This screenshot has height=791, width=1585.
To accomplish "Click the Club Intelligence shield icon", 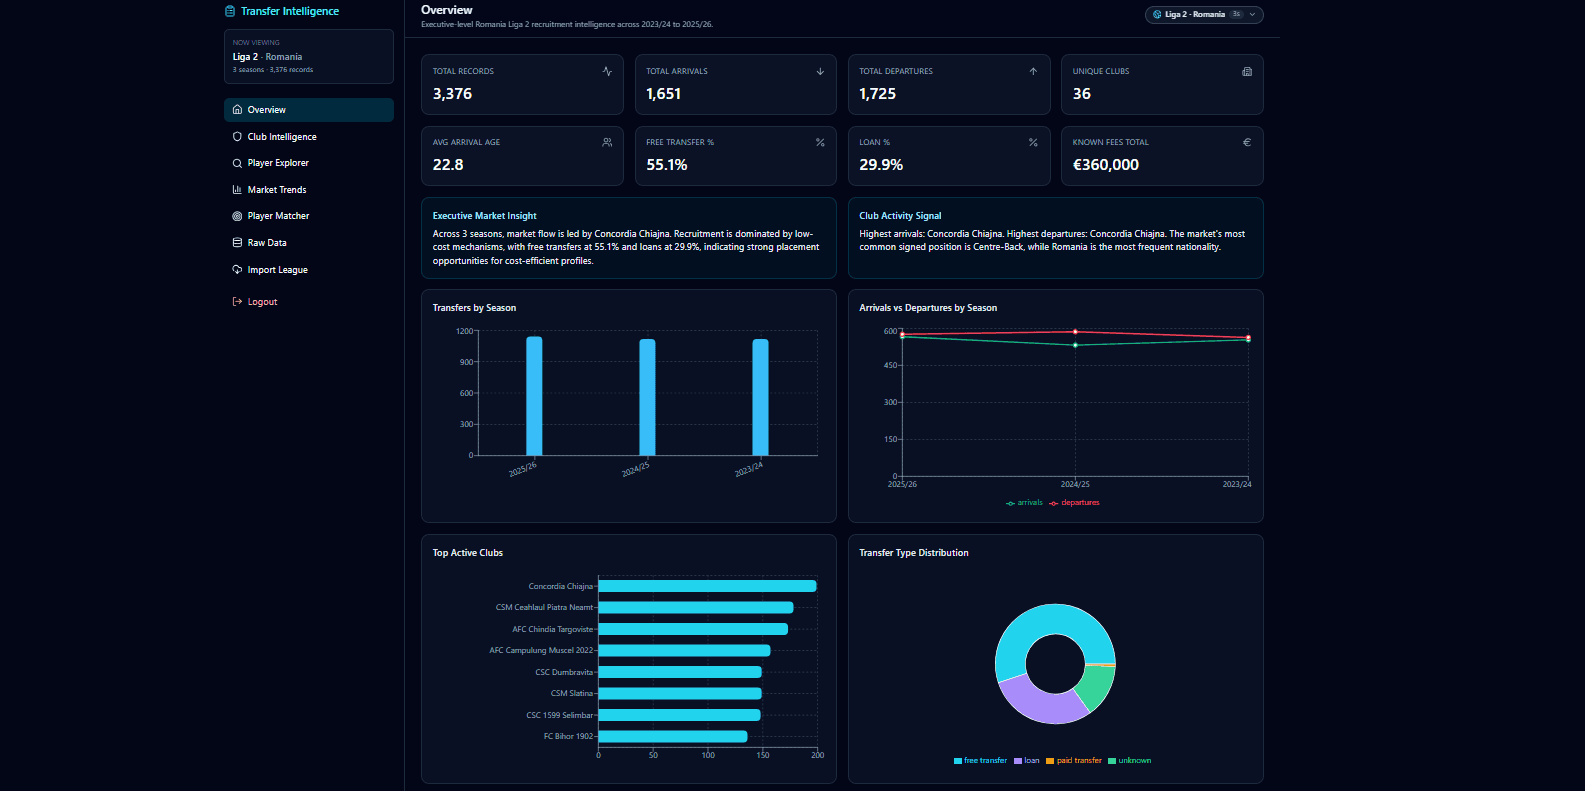I will [237, 136].
